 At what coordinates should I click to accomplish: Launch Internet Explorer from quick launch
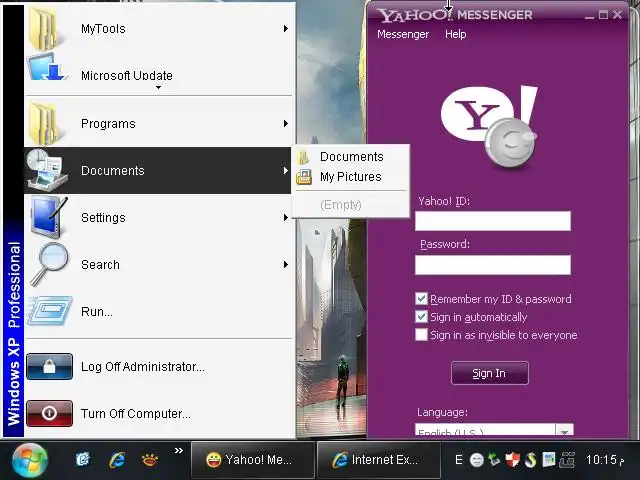(x=117, y=460)
